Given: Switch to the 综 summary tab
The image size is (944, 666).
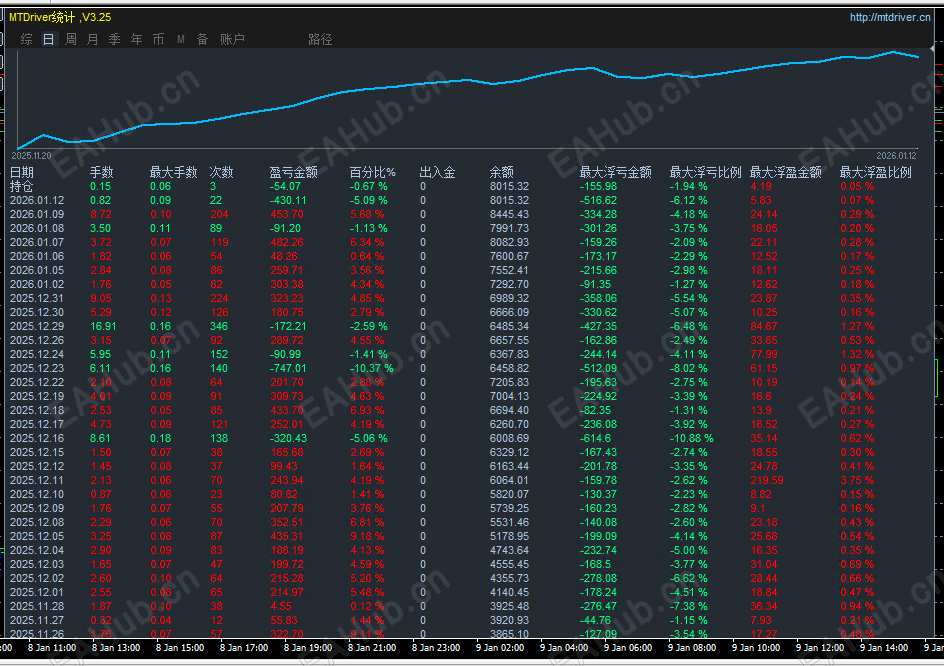Looking at the screenshot, I should point(27,39).
